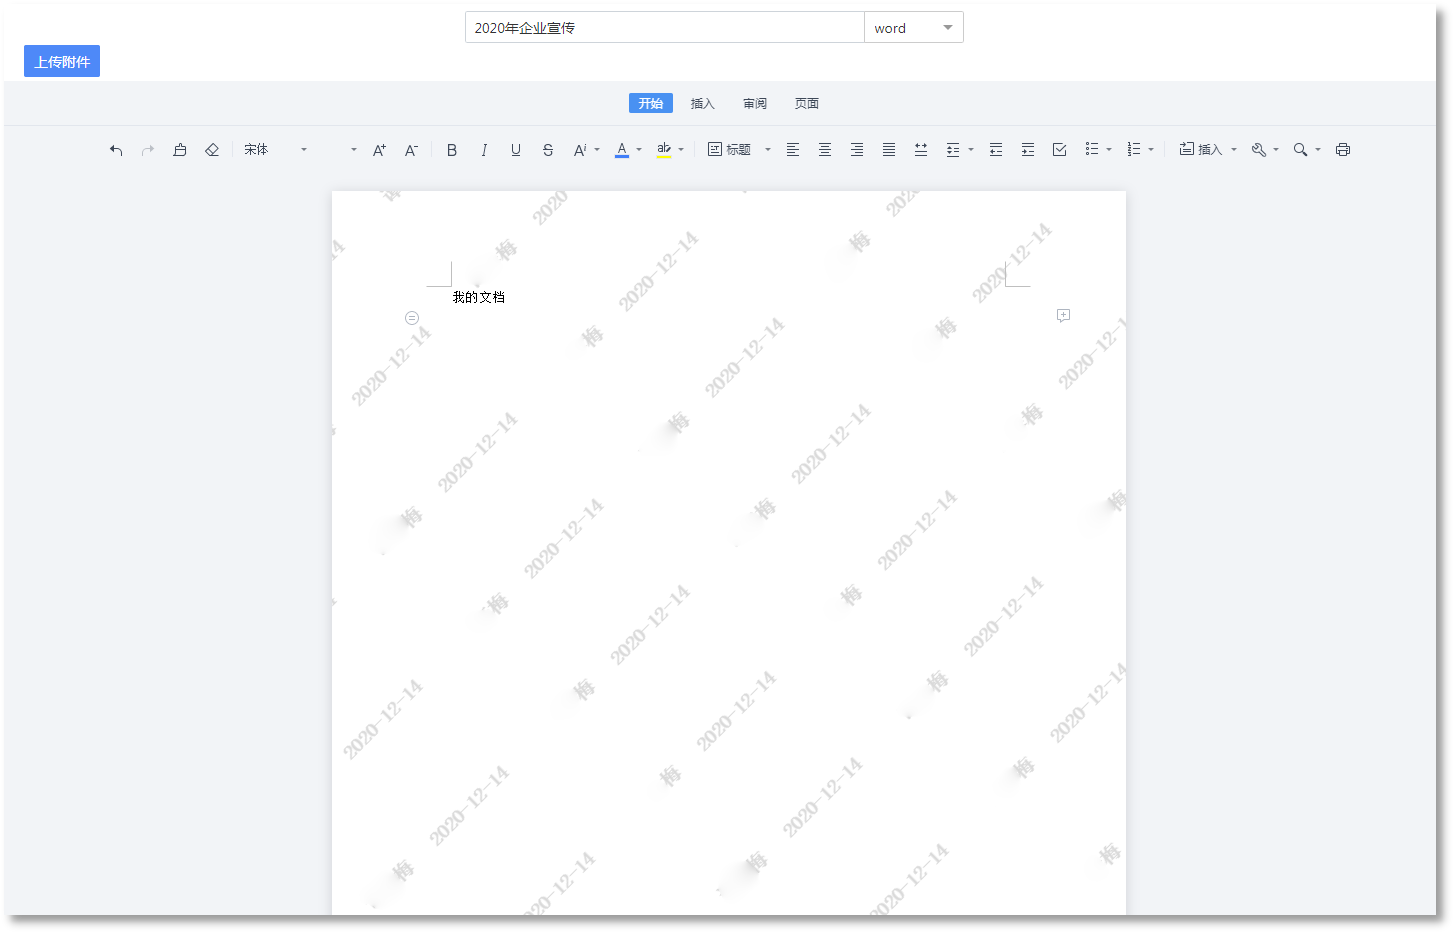Increase font size with A+ icon
1456x935 pixels.
tap(379, 150)
